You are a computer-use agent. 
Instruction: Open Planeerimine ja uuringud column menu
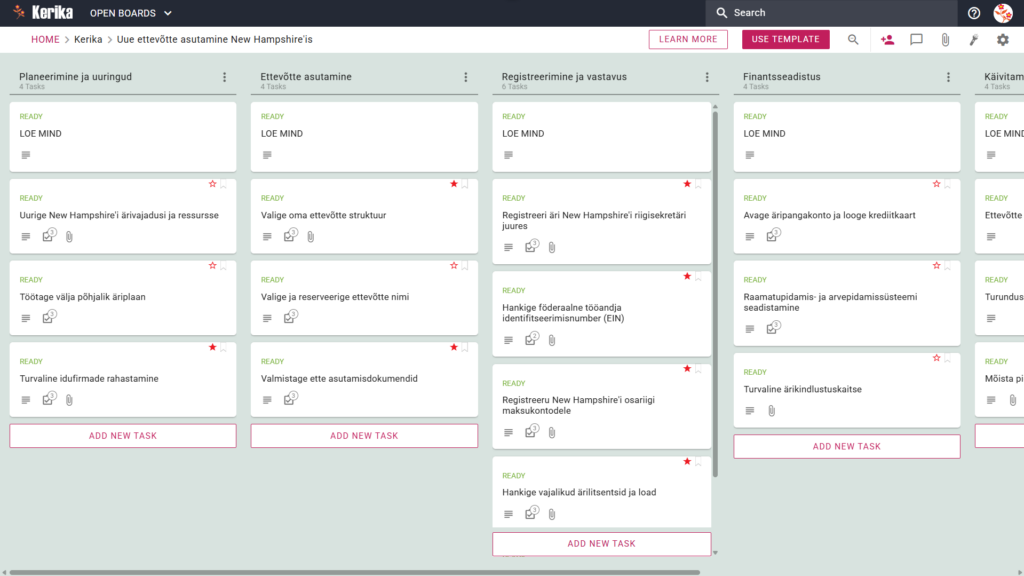(225, 77)
